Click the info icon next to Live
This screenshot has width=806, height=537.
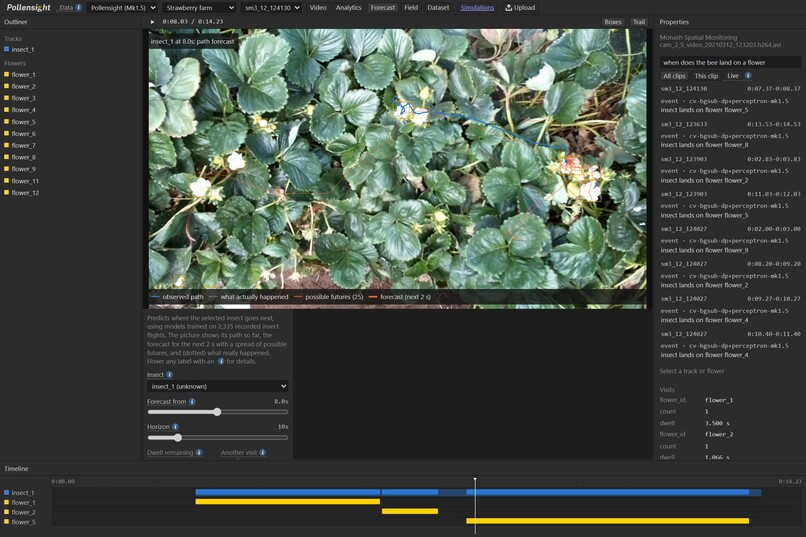748,76
